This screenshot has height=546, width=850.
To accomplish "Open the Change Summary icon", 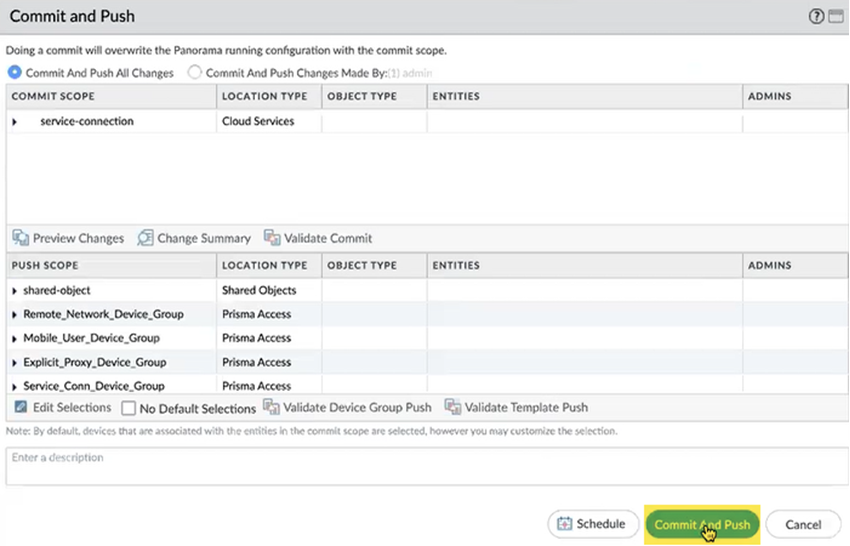I will (x=145, y=238).
